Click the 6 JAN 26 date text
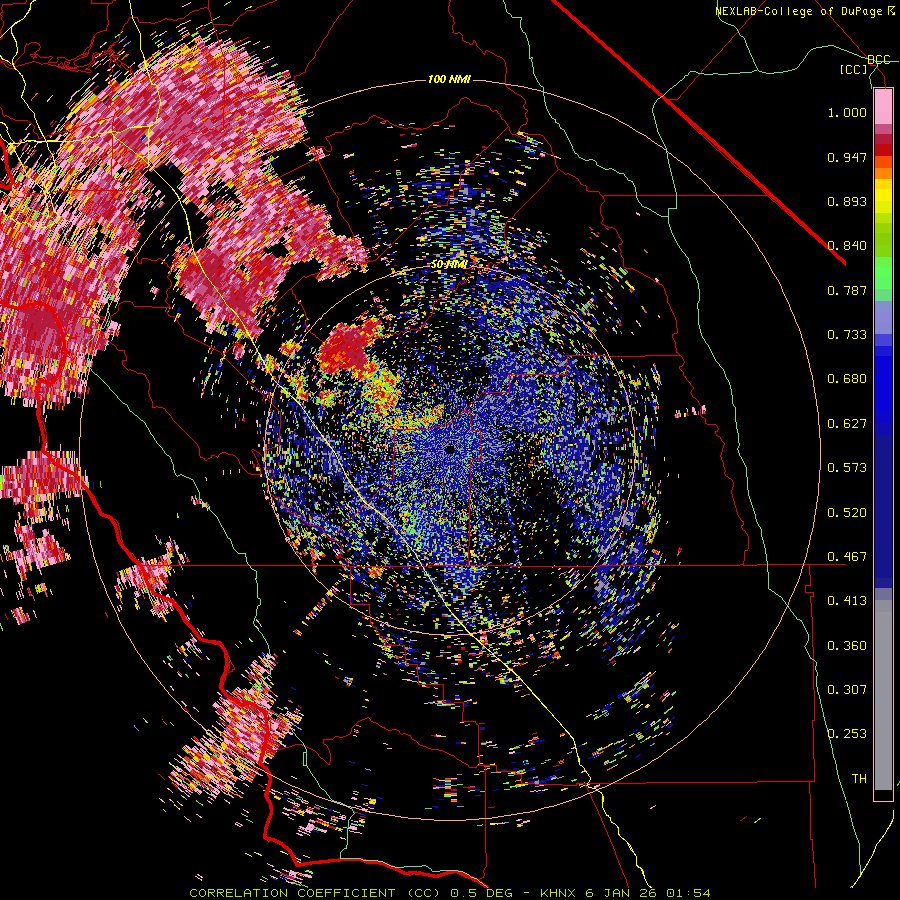The width and height of the screenshot is (900, 900). click(x=620, y=893)
